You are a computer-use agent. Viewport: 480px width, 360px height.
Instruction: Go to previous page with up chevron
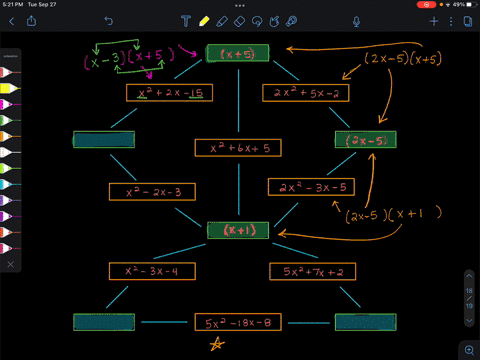(469, 276)
